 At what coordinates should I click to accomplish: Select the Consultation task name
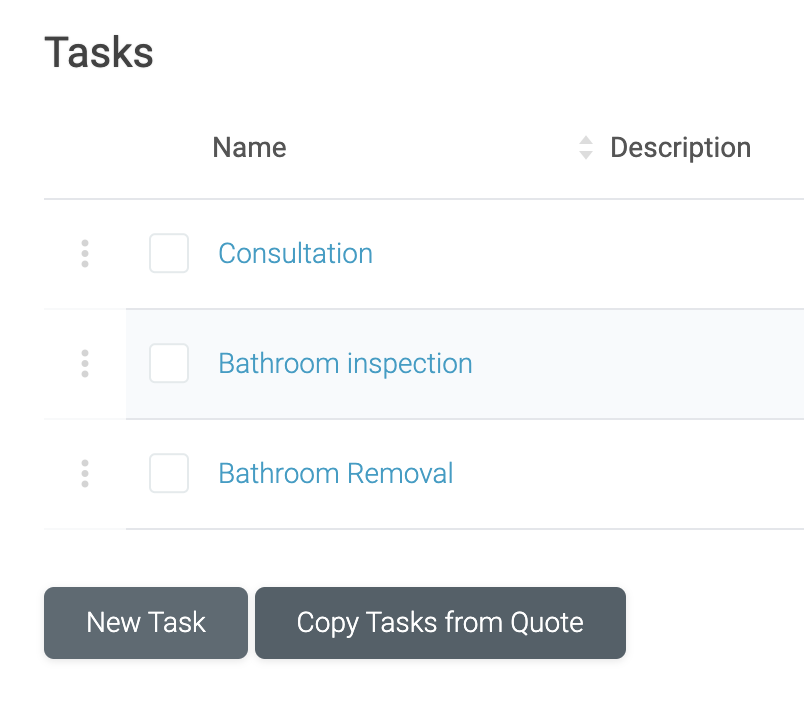[295, 253]
